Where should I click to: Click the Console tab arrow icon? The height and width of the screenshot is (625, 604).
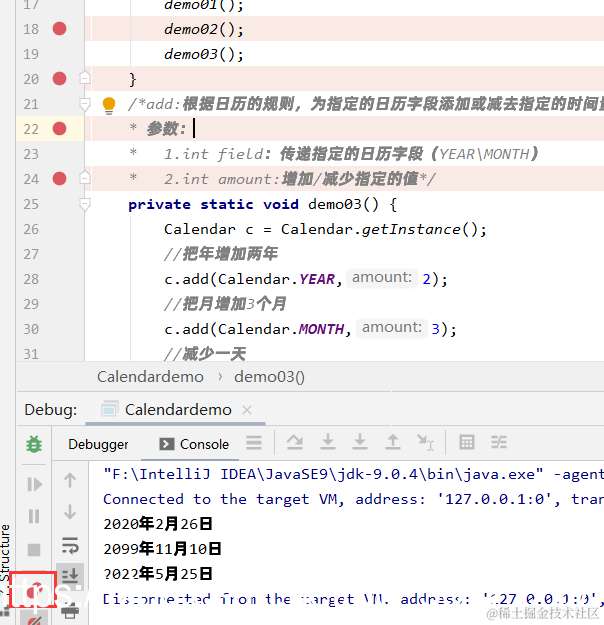click(167, 444)
